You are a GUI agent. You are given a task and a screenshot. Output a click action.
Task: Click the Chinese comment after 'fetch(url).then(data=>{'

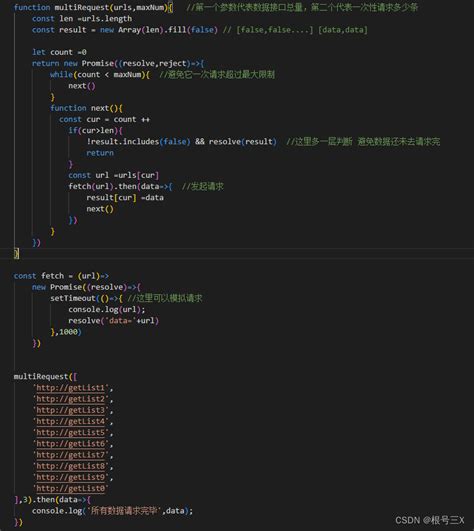click(x=203, y=186)
